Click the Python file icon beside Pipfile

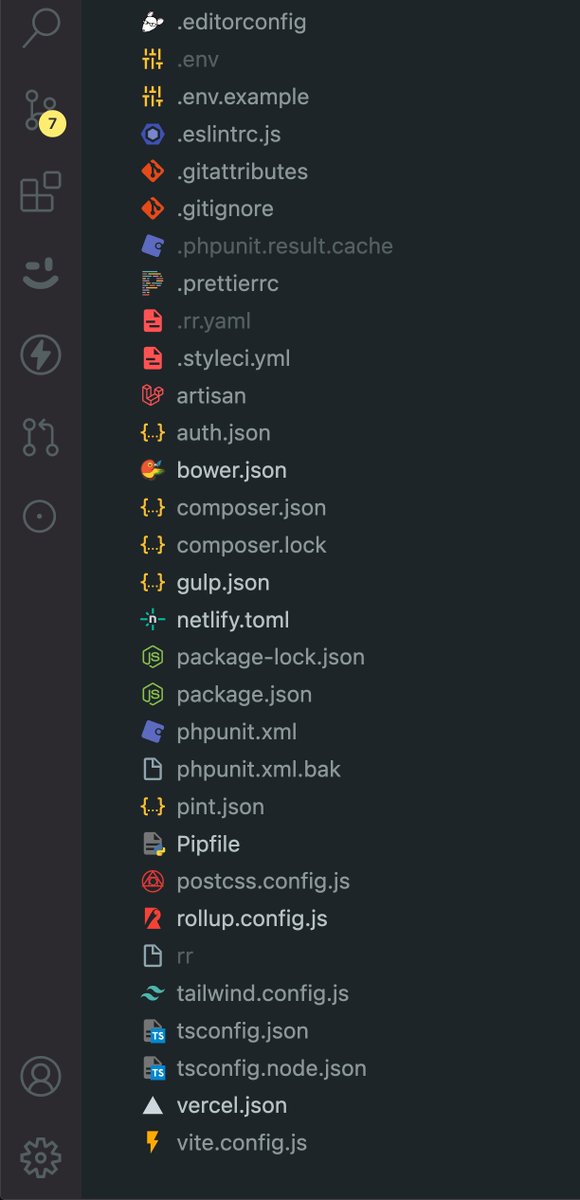coord(152,844)
